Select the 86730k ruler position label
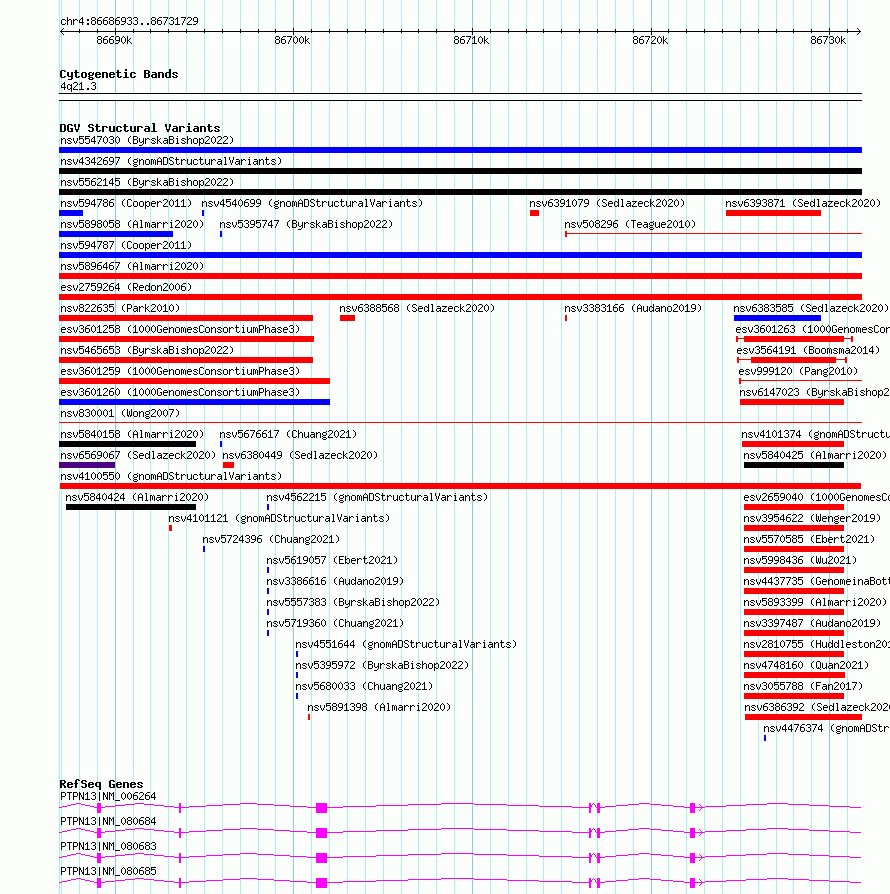The height and width of the screenshot is (894, 890). click(x=828, y=40)
